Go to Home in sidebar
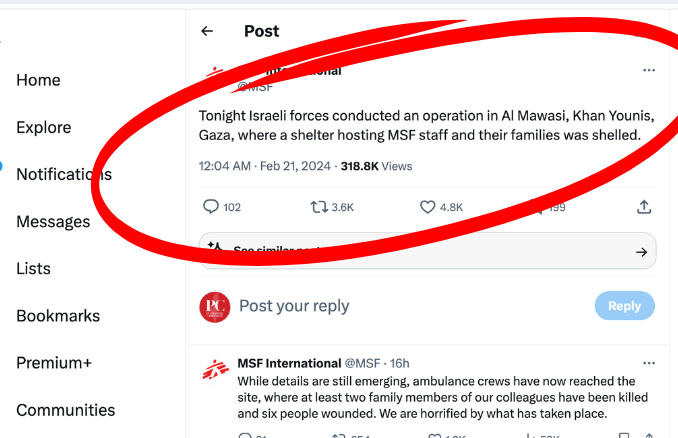This screenshot has width=678, height=438. coord(38,80)
